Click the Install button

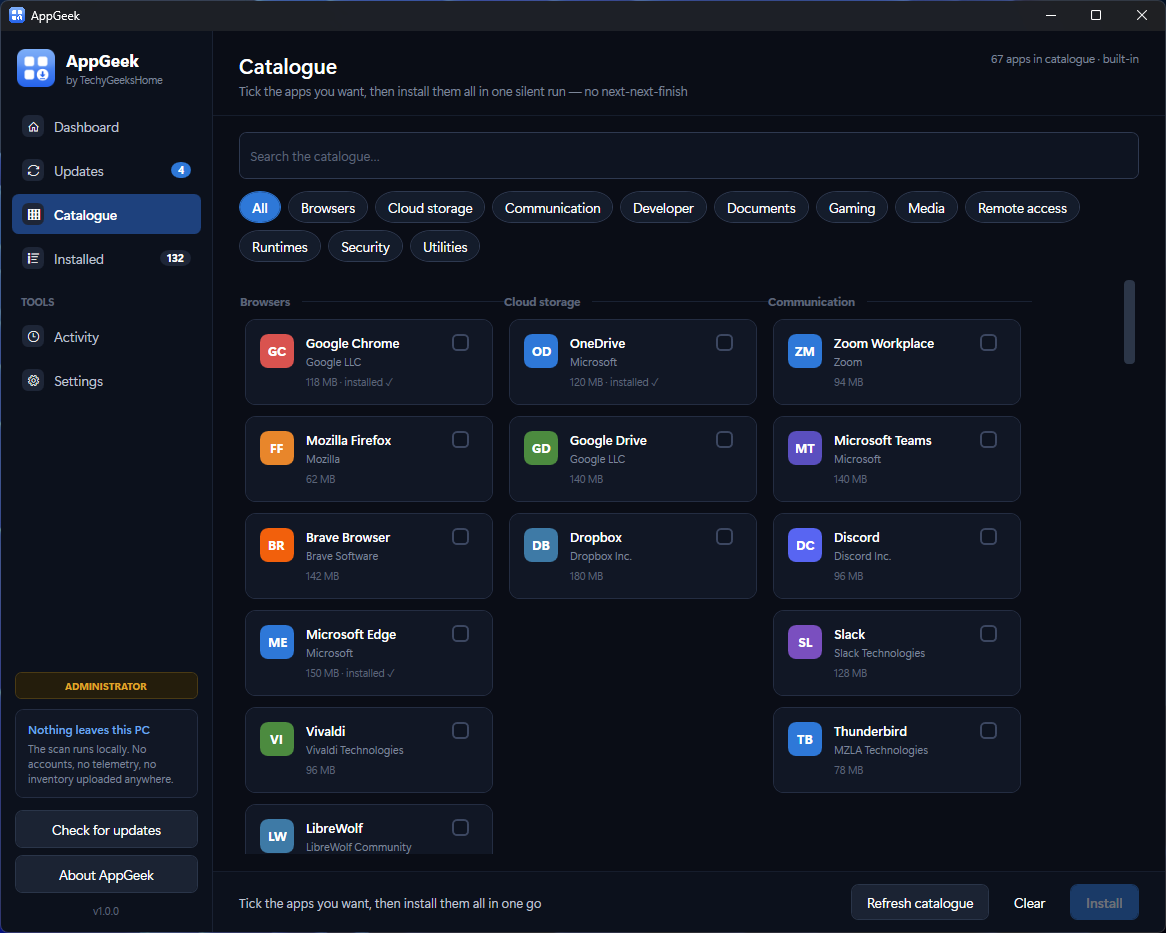point(1104,903)
